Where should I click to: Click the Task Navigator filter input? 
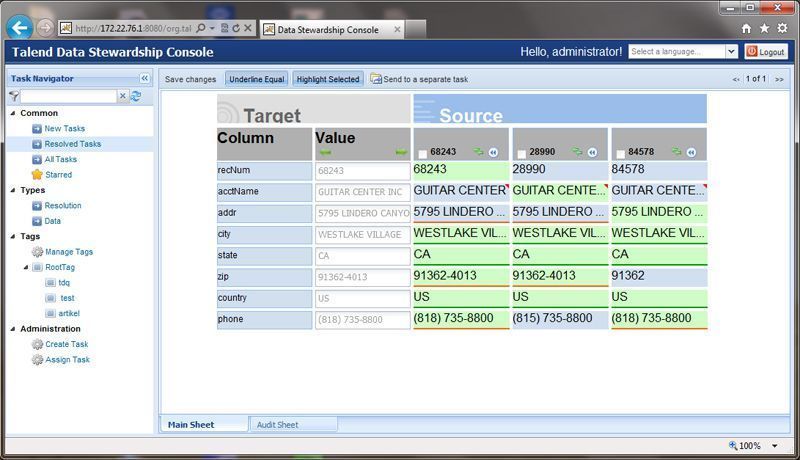69,96
